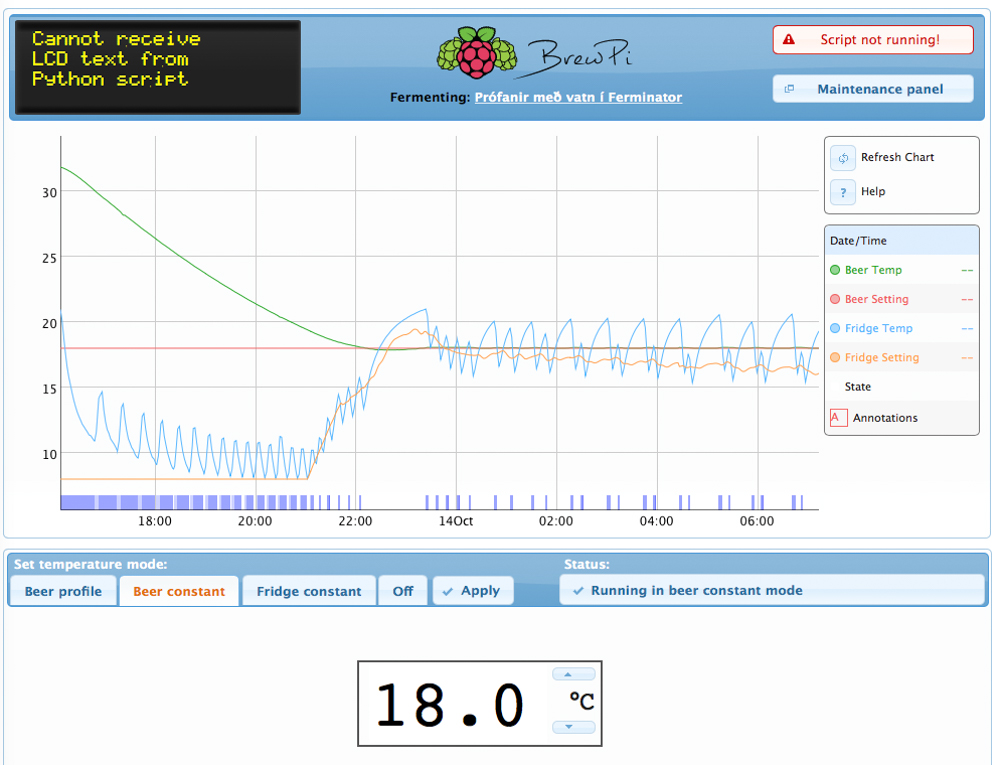Select the Off temperature mode
This screenshot has height=765, width=1000.
[x=403, y=591]
